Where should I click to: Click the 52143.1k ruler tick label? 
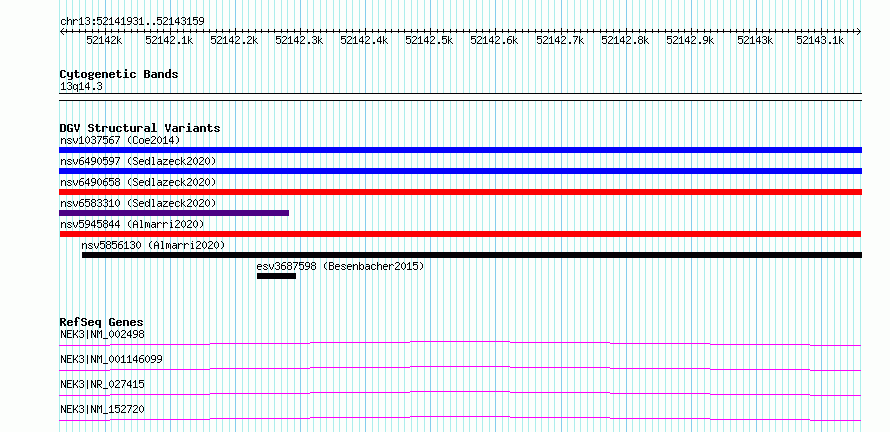[x=820, y=40]
